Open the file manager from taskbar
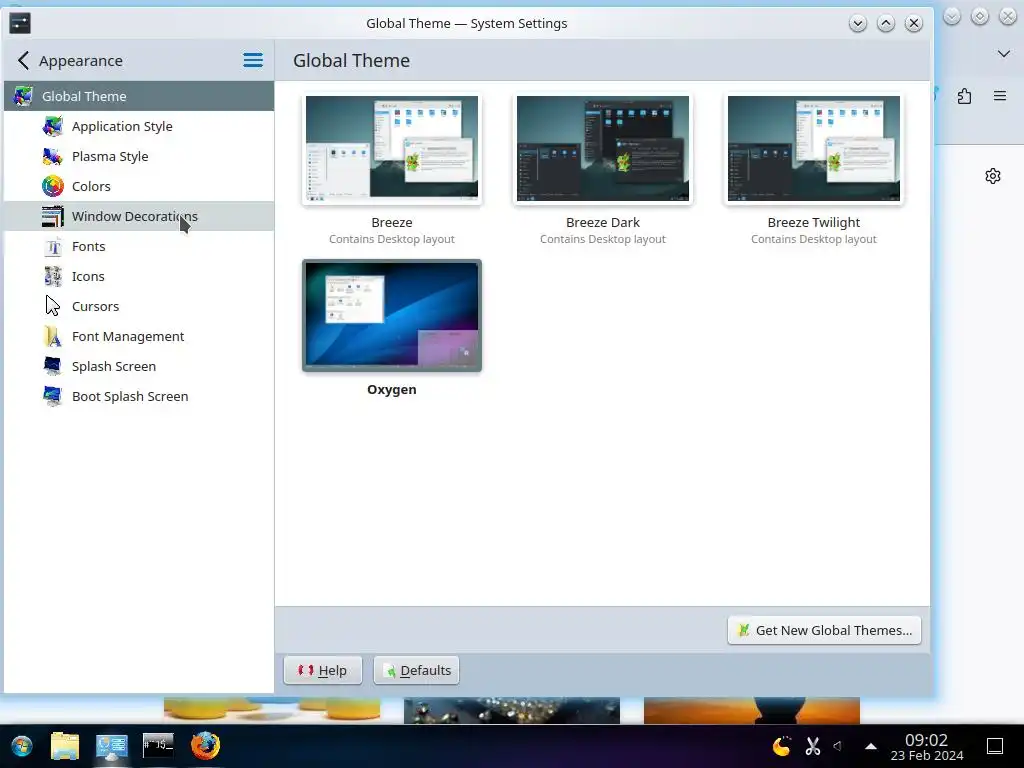Screen dimensions: 1024x768 pos(65,746)
